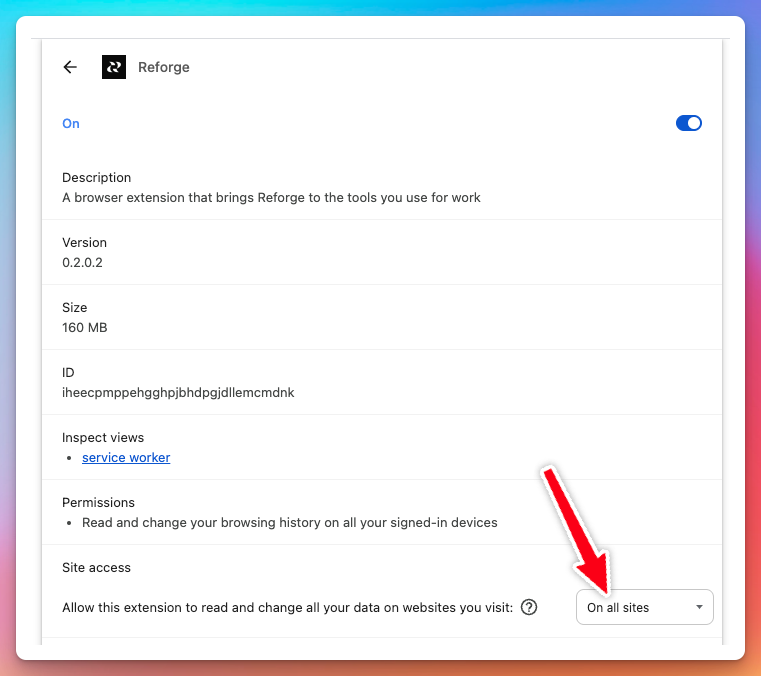Click the browsing history permission entry

pos(290,523)
